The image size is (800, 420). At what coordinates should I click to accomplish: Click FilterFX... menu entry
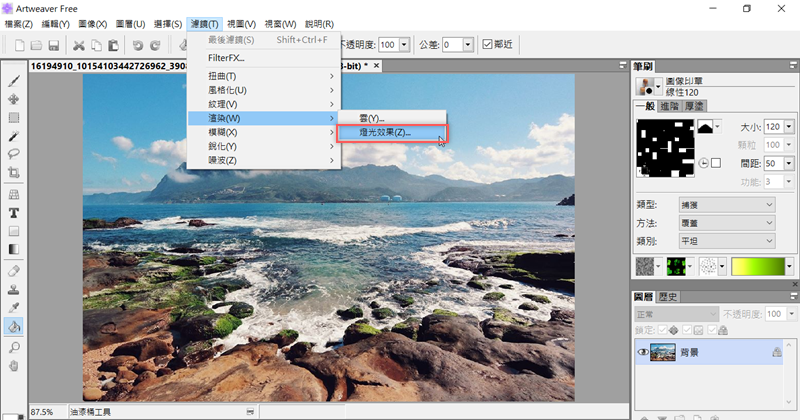264,58
